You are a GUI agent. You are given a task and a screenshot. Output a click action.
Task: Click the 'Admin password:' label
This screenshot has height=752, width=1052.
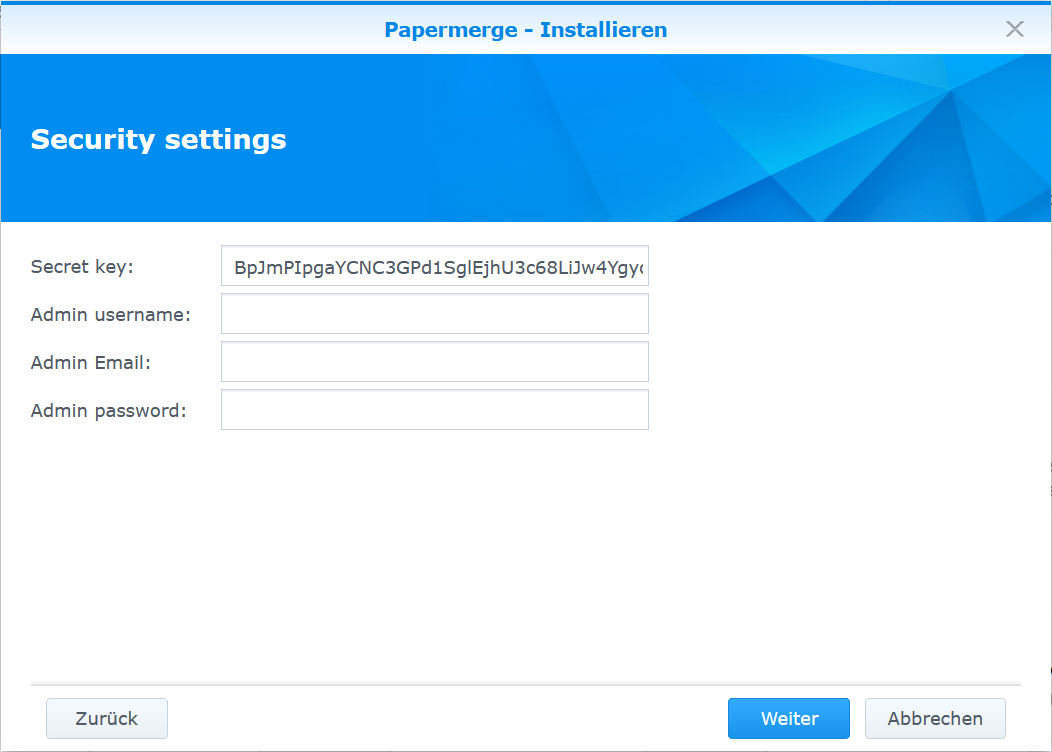click(109, 411)
